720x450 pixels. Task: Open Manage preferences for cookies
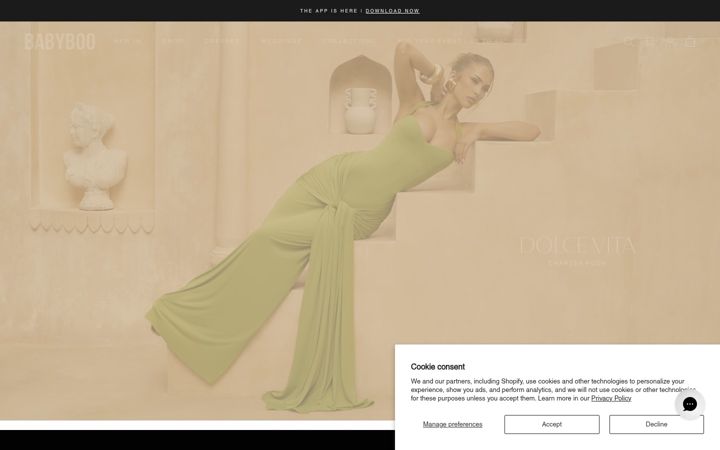coord(452,424)
